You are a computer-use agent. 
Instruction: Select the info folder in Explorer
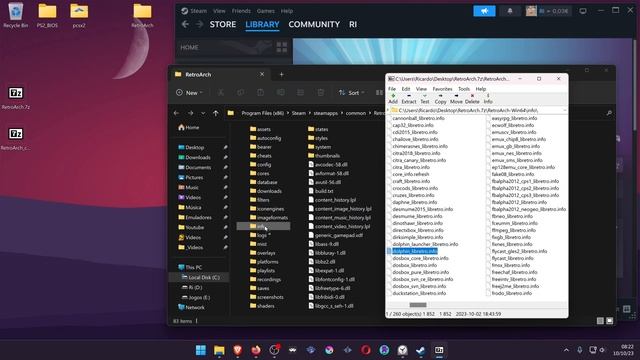click(x=263, y=226)
